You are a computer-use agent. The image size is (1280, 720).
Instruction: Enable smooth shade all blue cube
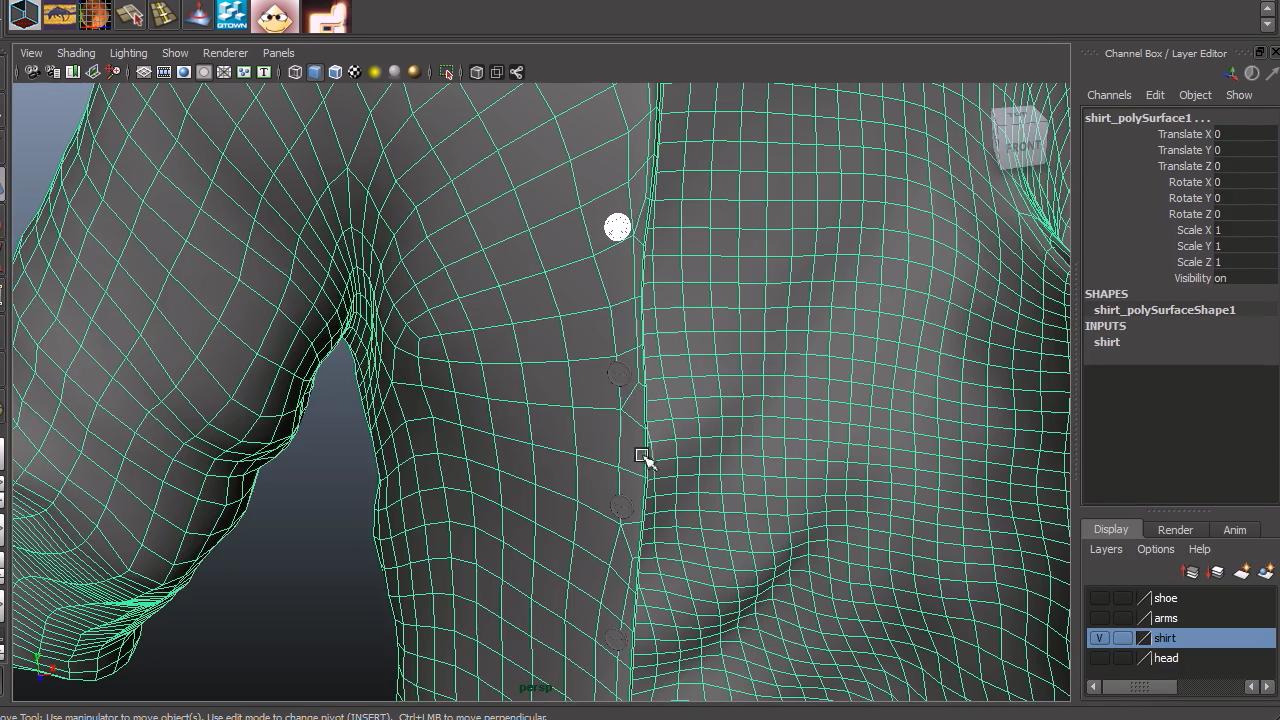point(315,72)
